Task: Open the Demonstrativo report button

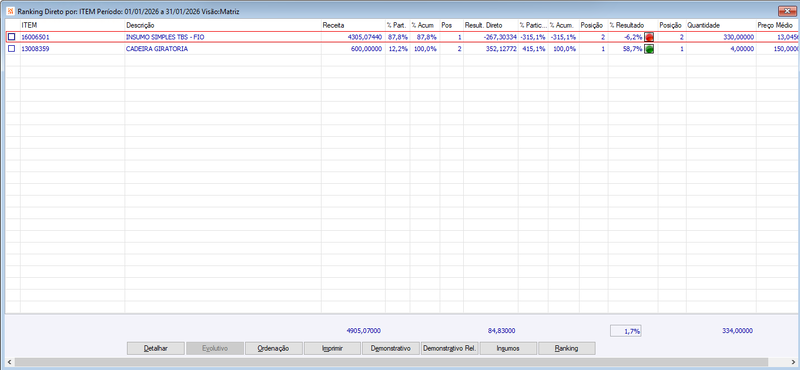Action: pos(391,348)
